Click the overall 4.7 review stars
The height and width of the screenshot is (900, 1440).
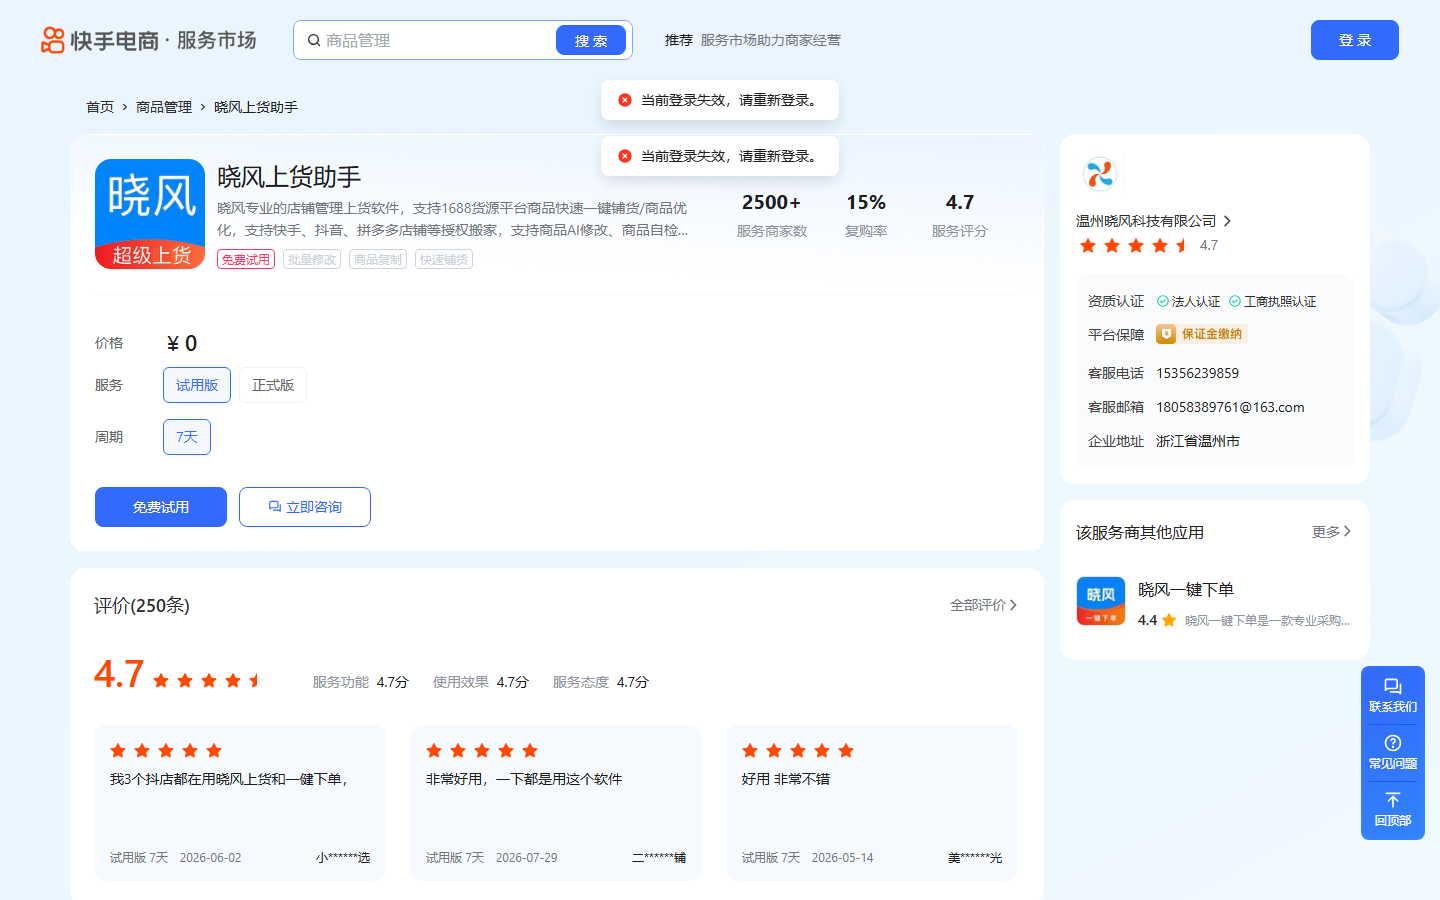coord(208,681)
